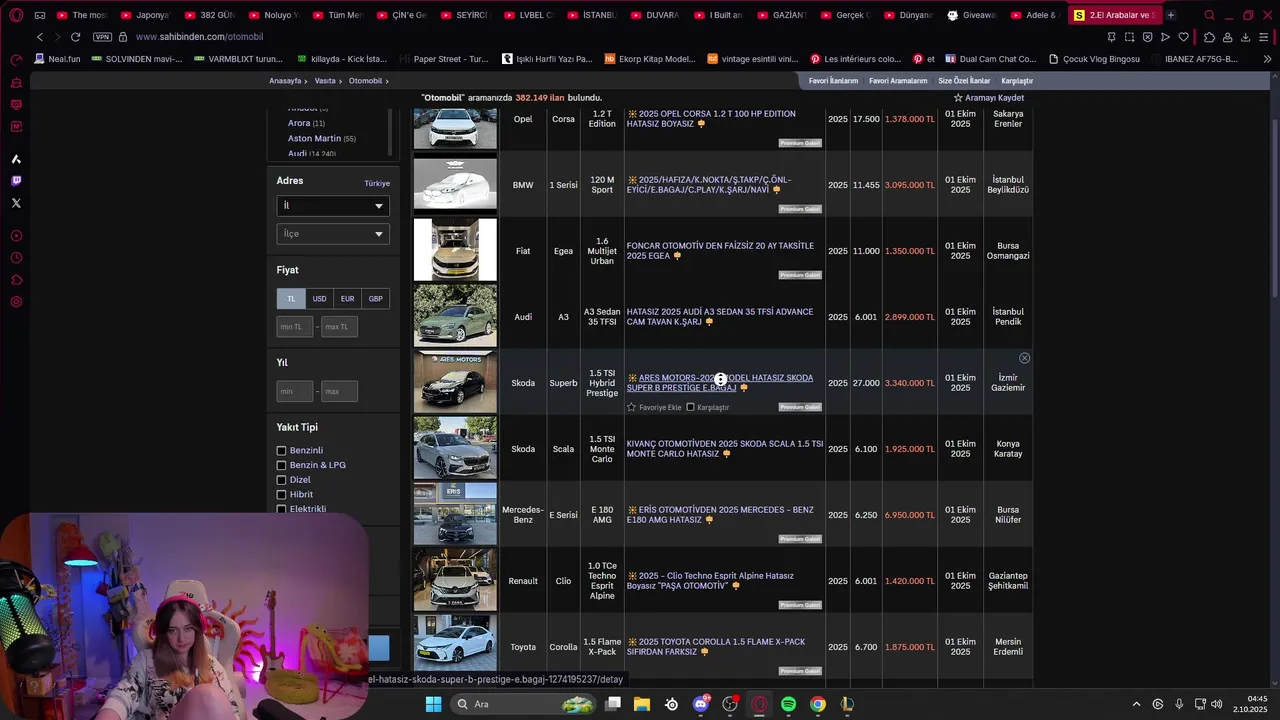This screenshot has height=720, width=1280.
Task: Open sidebar settings gear icon
Action: pos(16,302)
